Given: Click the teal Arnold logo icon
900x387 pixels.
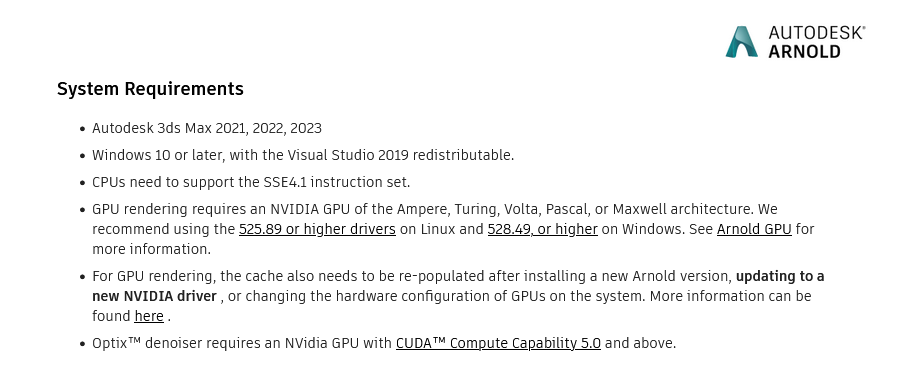Looking at the screenshot, I should tap(742, 42).
